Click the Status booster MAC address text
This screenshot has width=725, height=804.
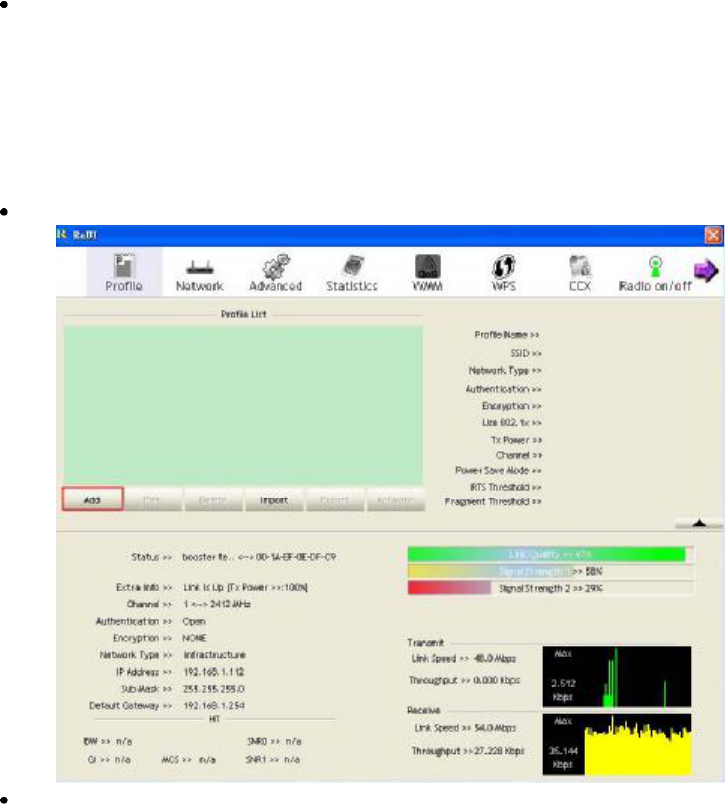tap(259, 557)
